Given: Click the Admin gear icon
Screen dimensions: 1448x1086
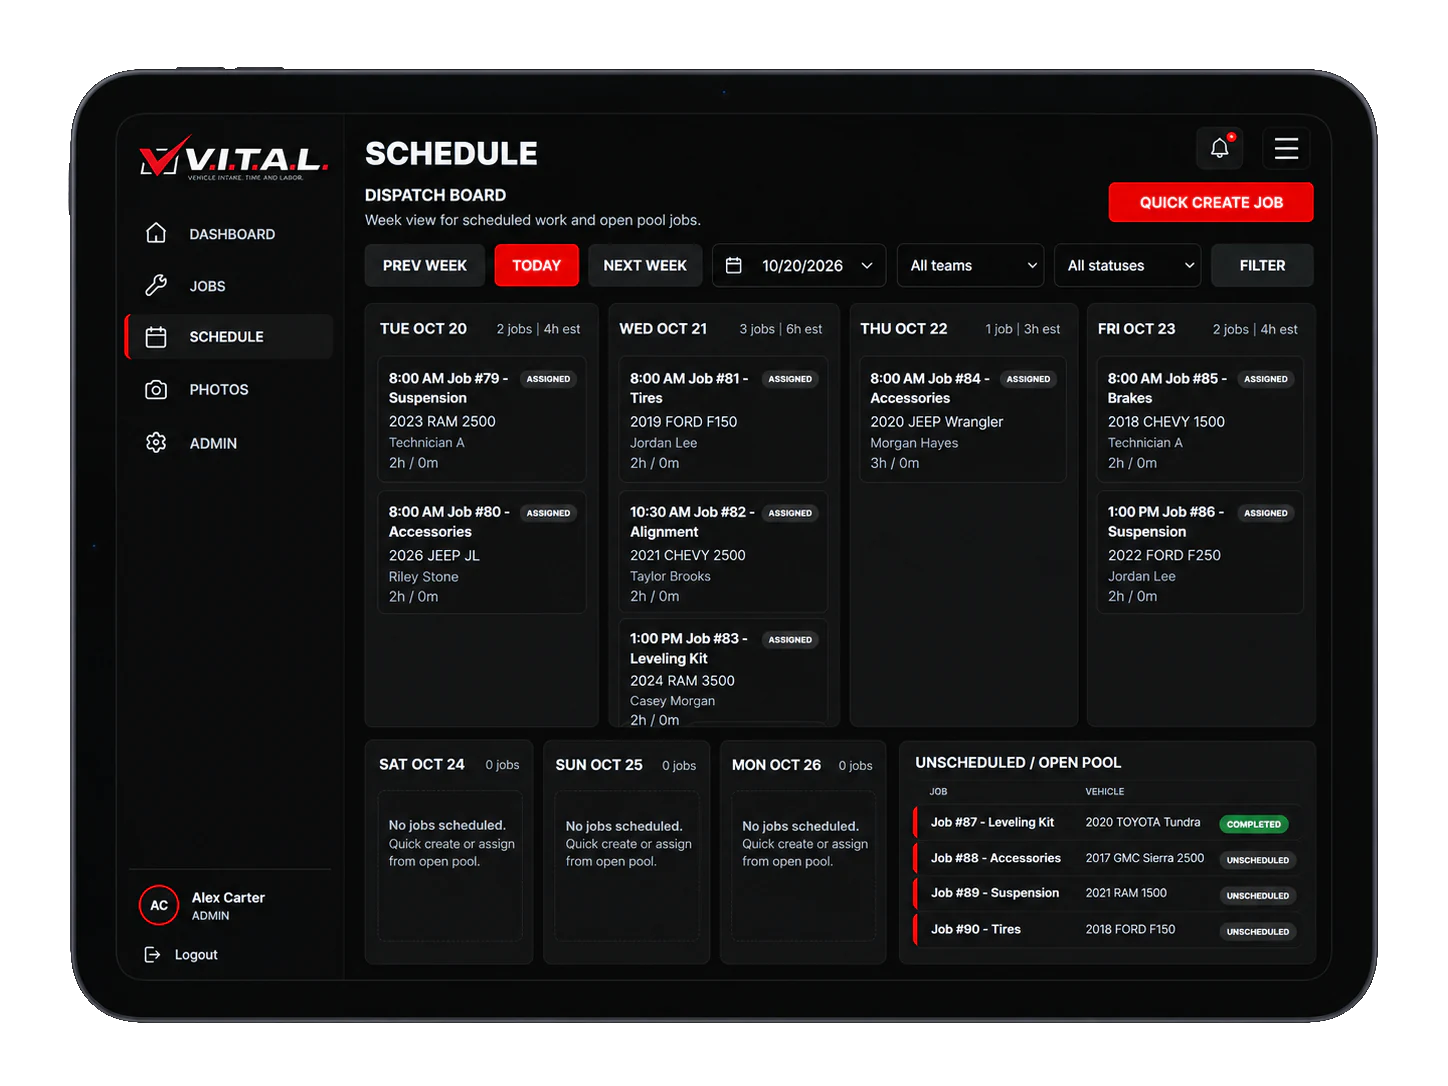Looking at the screenshot, I should coord(156,442).
